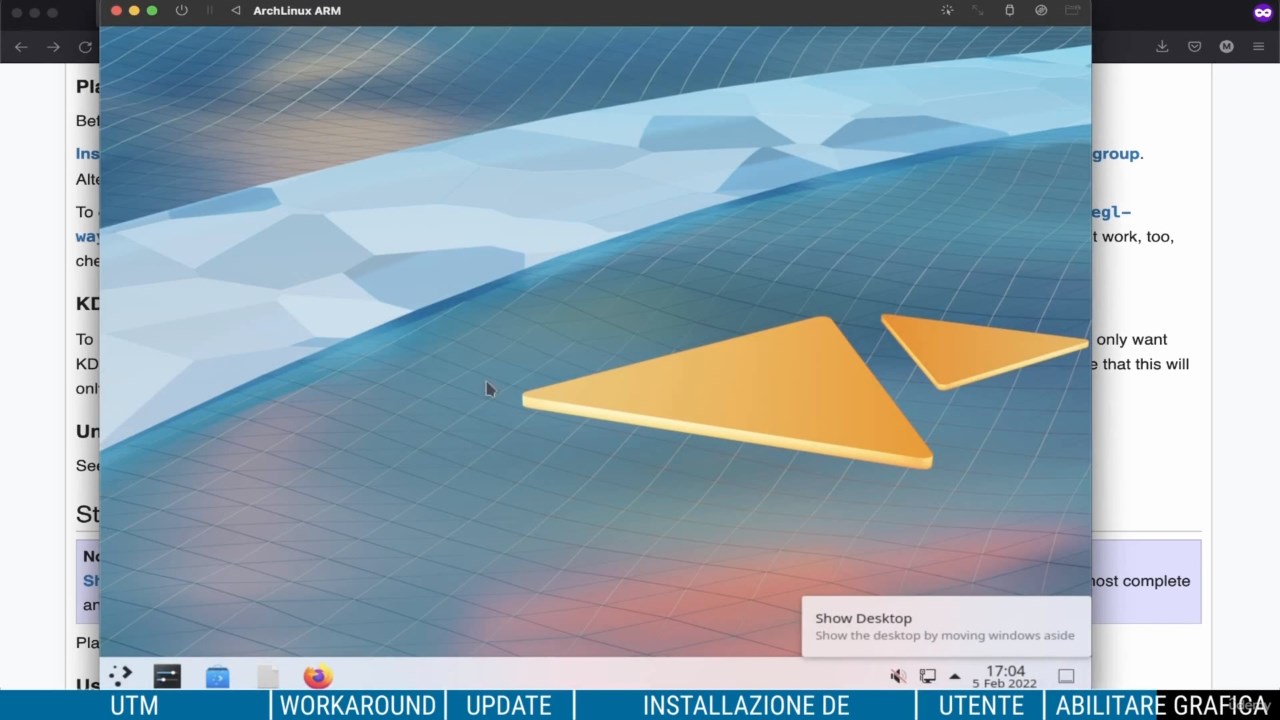Launch Firefox from the KDE panel
The image size is (1280, 720).
click(317, 677)
